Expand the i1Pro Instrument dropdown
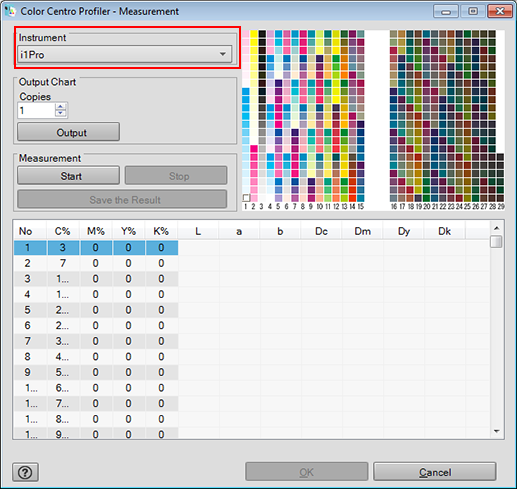Screen dimensions: 517x489 pyautogui.click(x=223, y=54)
